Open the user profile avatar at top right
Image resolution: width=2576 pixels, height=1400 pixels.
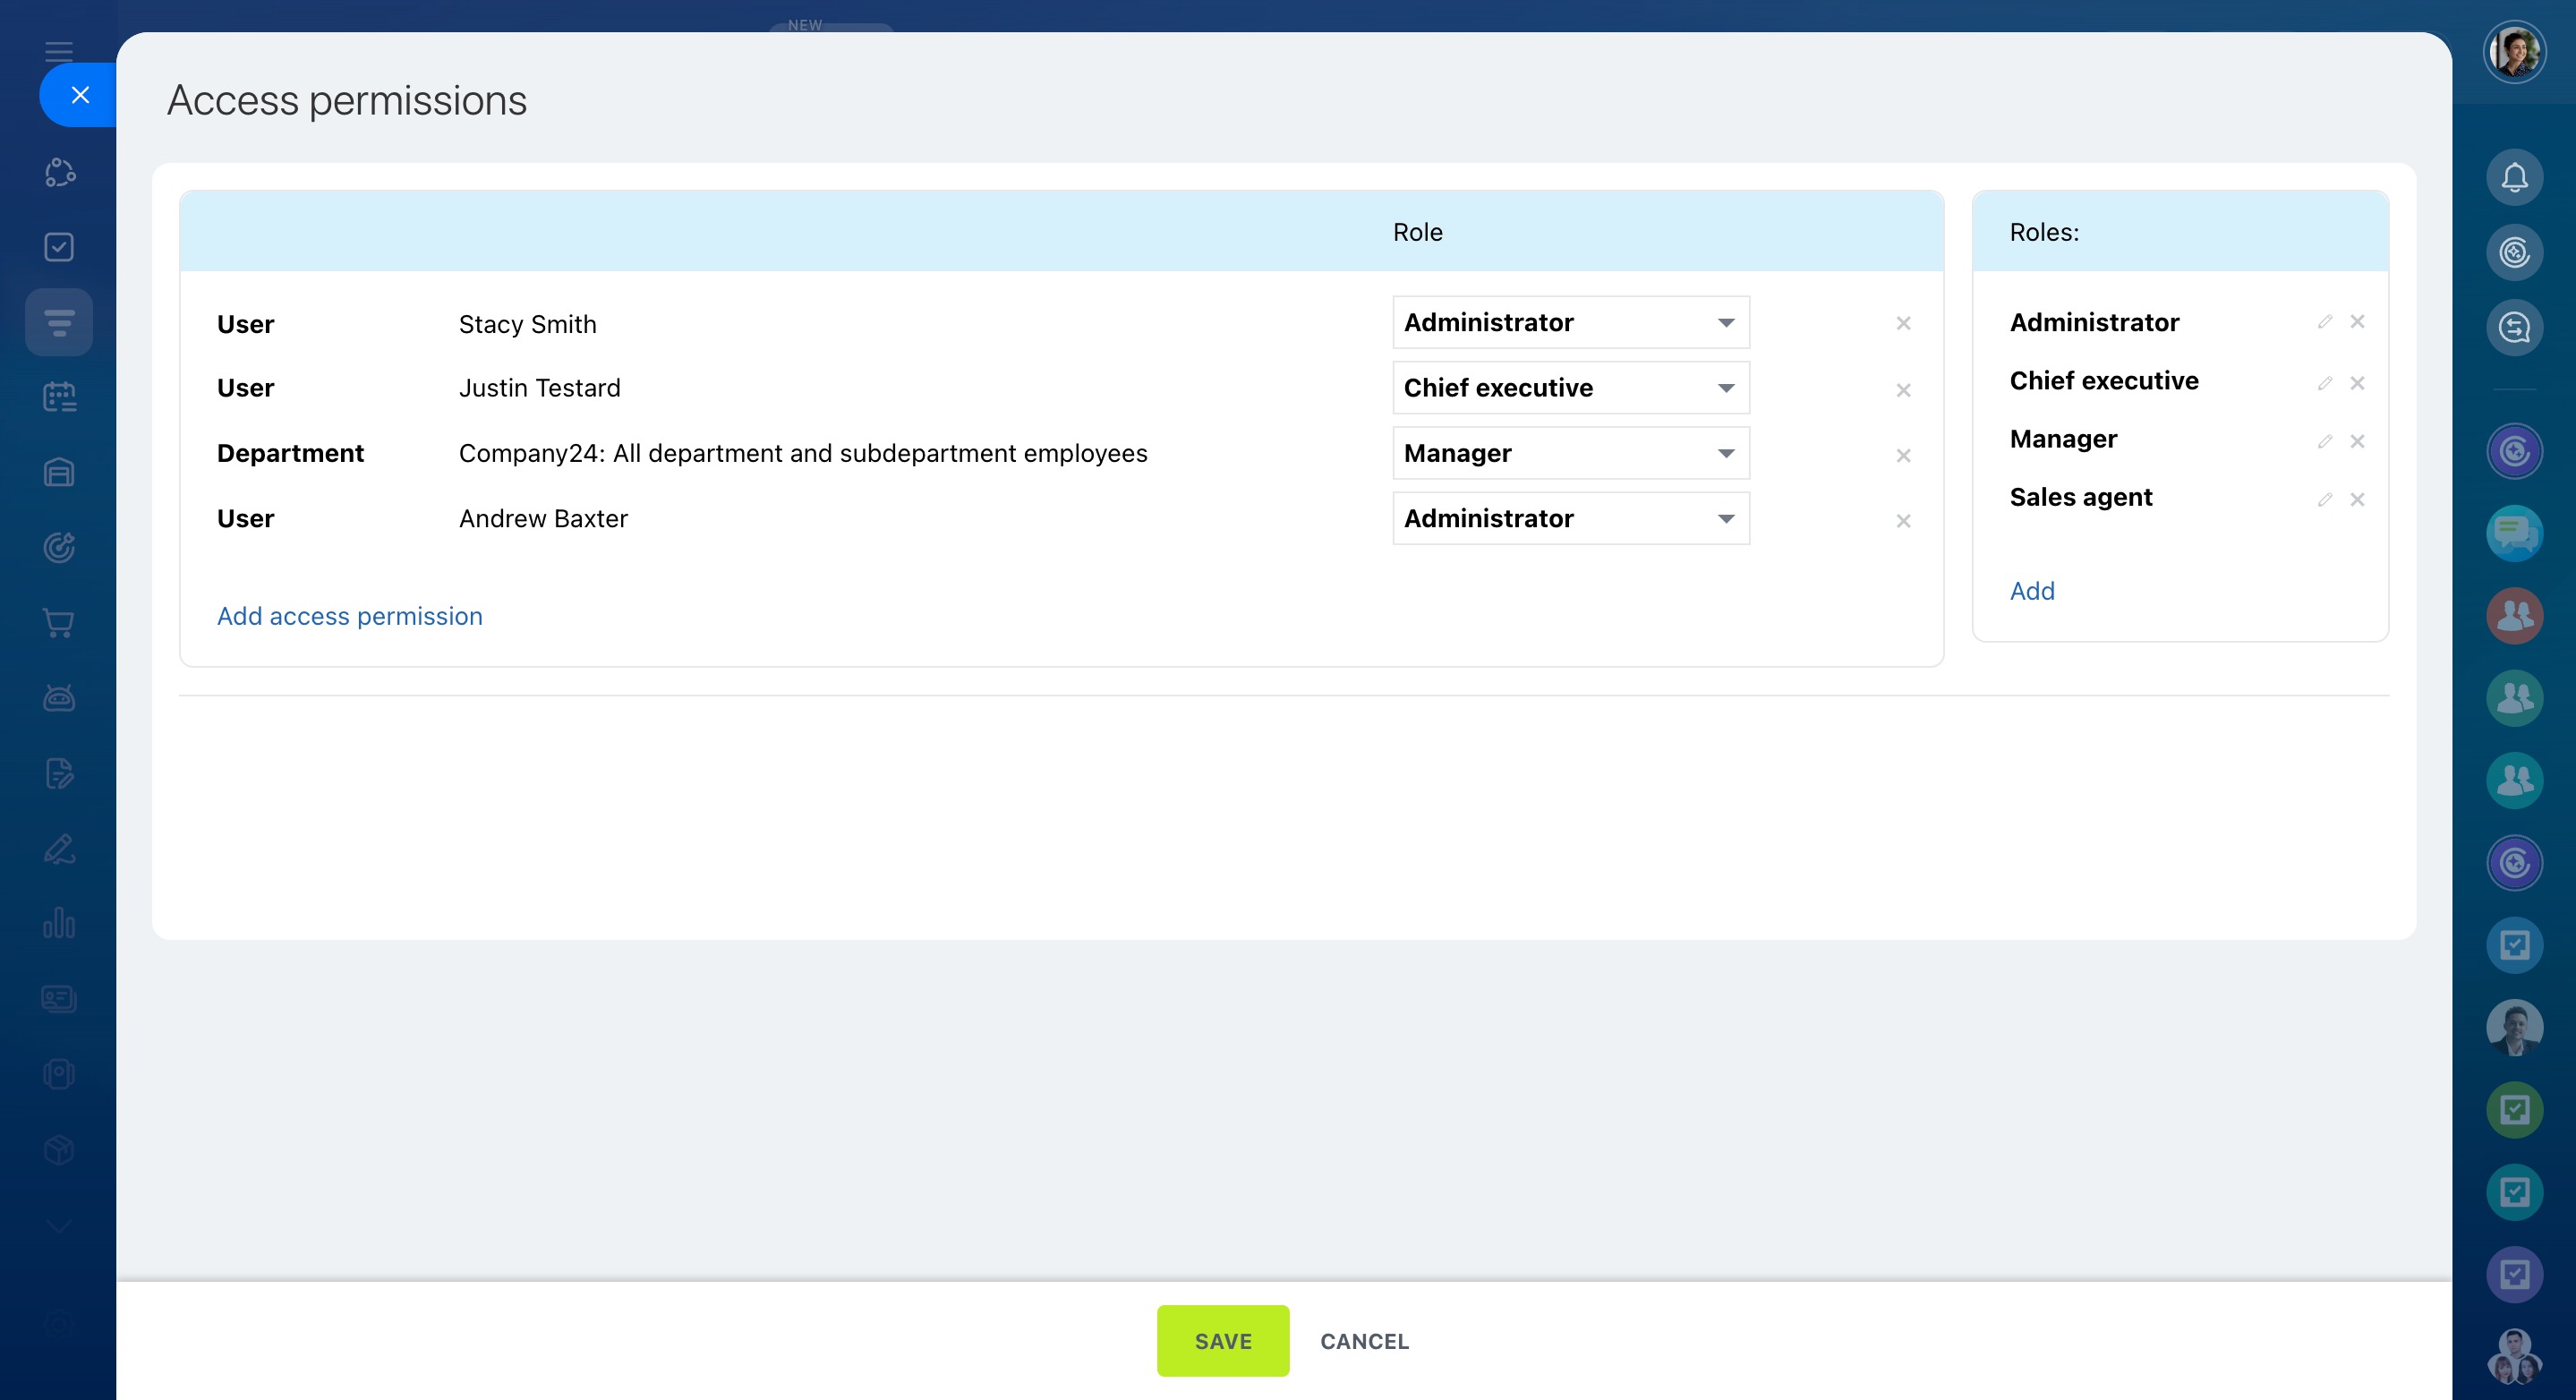(x=2514, y=52)
